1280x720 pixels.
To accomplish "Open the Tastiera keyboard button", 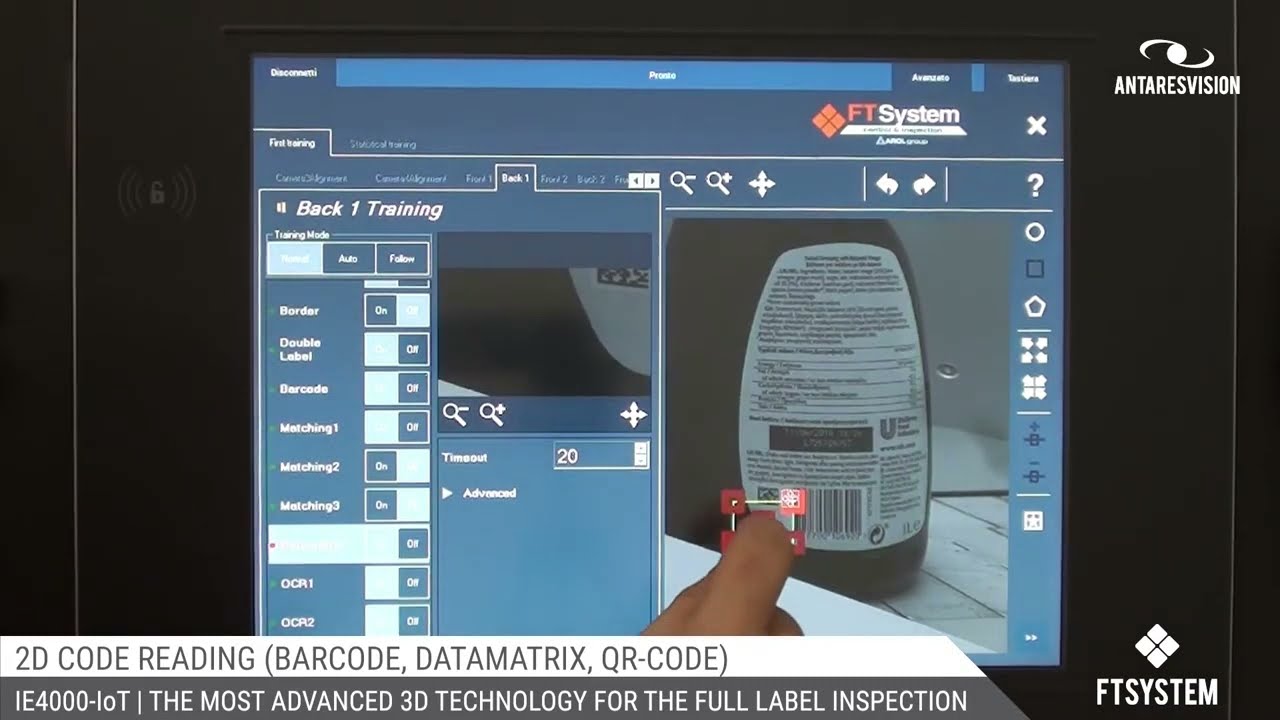I will pyautogui.click(x=1022, y=78).
